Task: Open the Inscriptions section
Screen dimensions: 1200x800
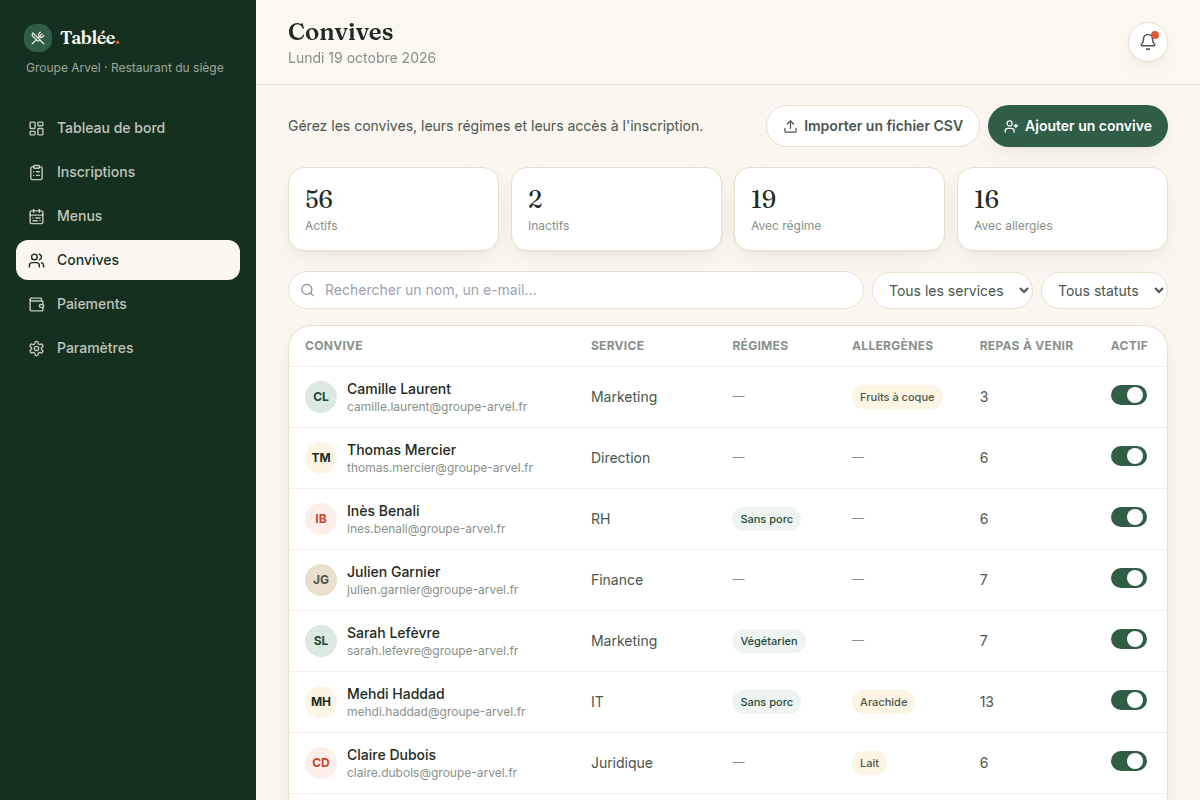Action: (x=128, y=172)
